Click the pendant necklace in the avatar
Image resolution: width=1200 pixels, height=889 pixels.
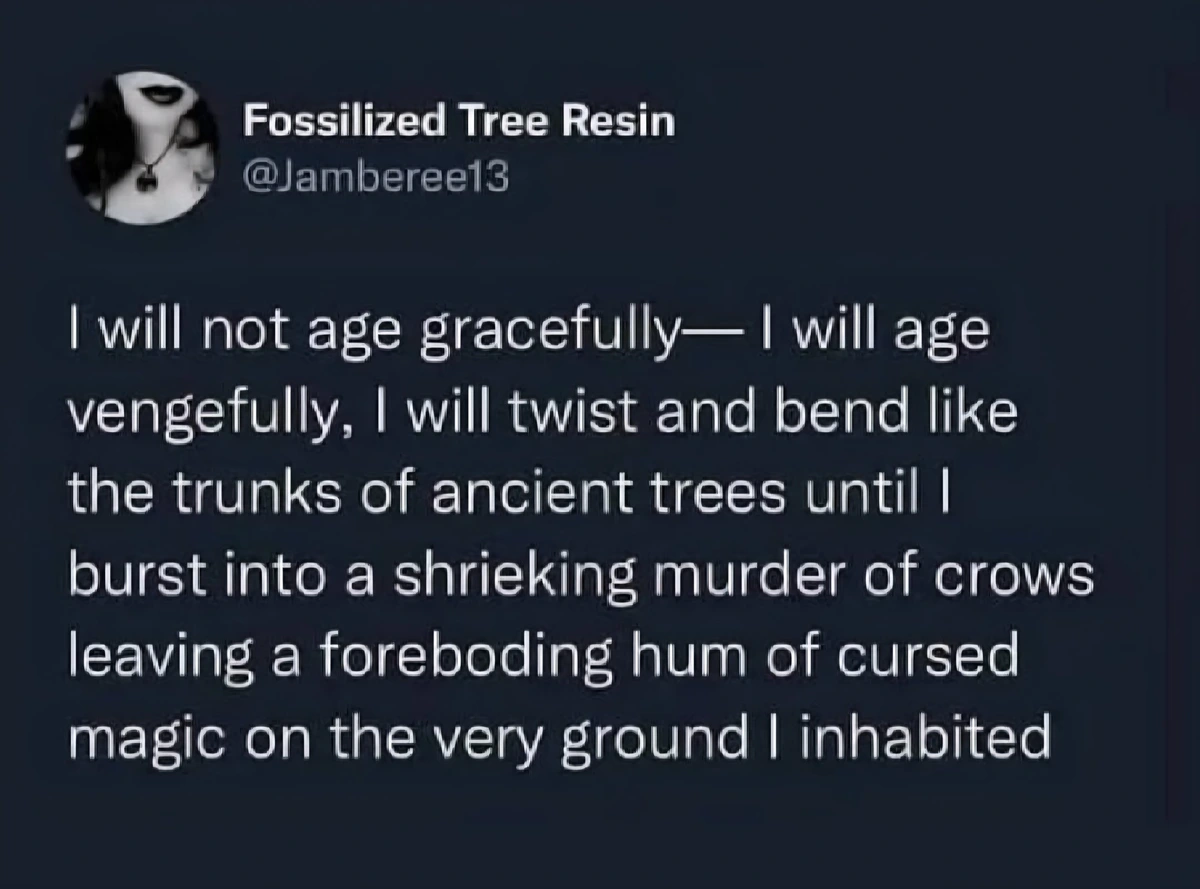click(148, 180)
